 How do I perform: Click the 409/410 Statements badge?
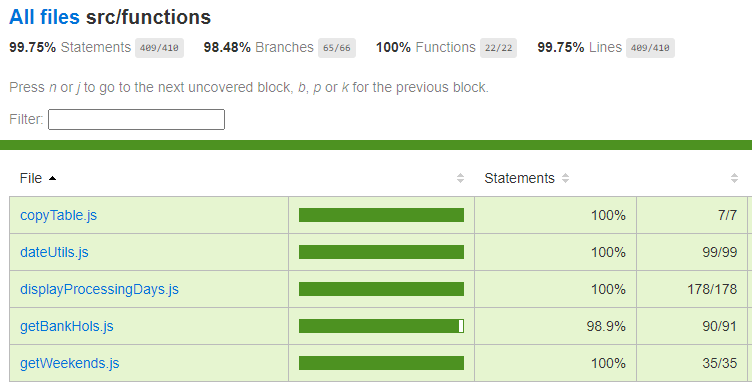coord(159,48)
